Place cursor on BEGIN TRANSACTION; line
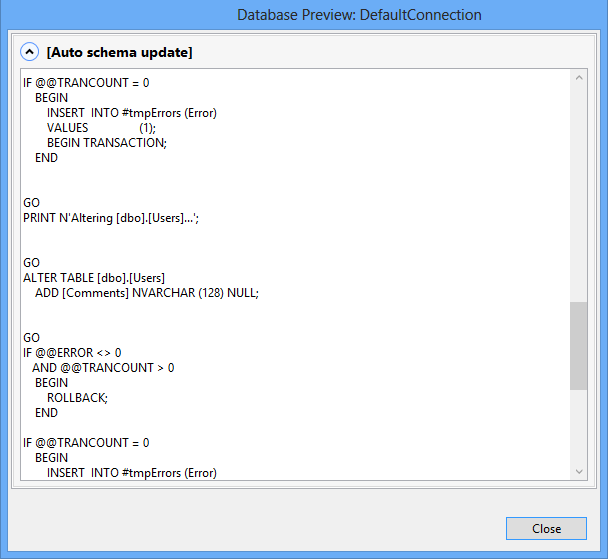Viewport: 608px width, 559px height. (106, 142)
